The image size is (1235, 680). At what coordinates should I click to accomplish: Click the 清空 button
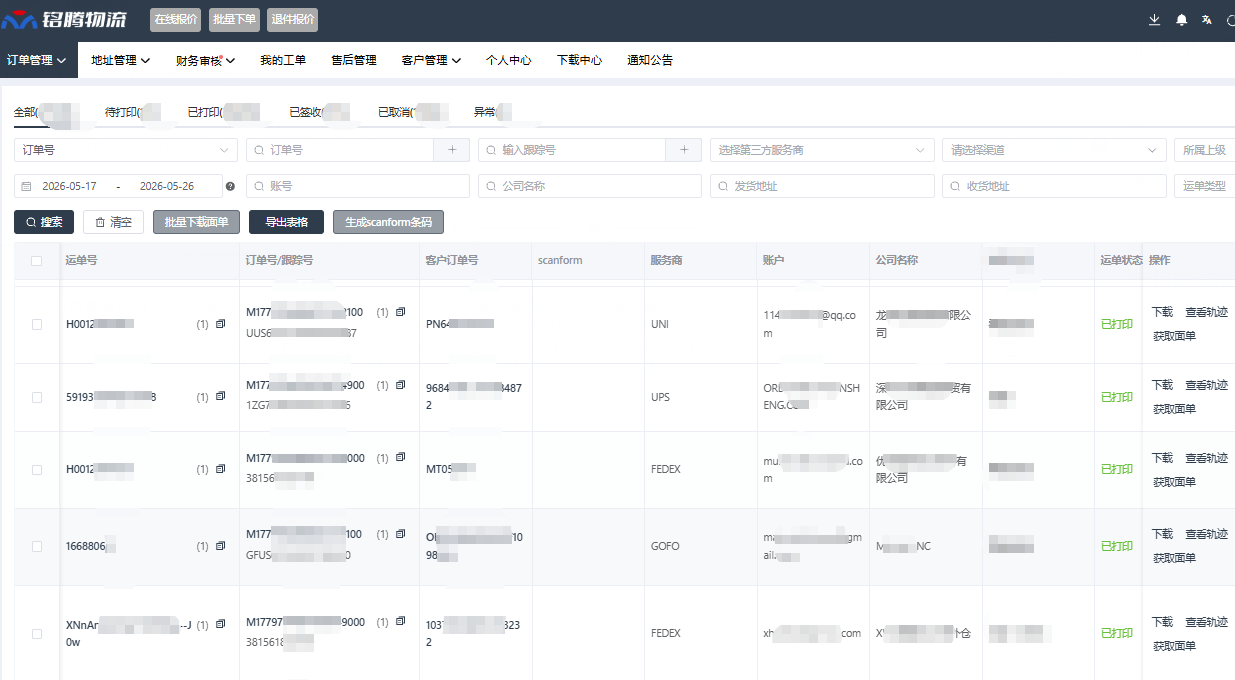click(x=114, y=222)
